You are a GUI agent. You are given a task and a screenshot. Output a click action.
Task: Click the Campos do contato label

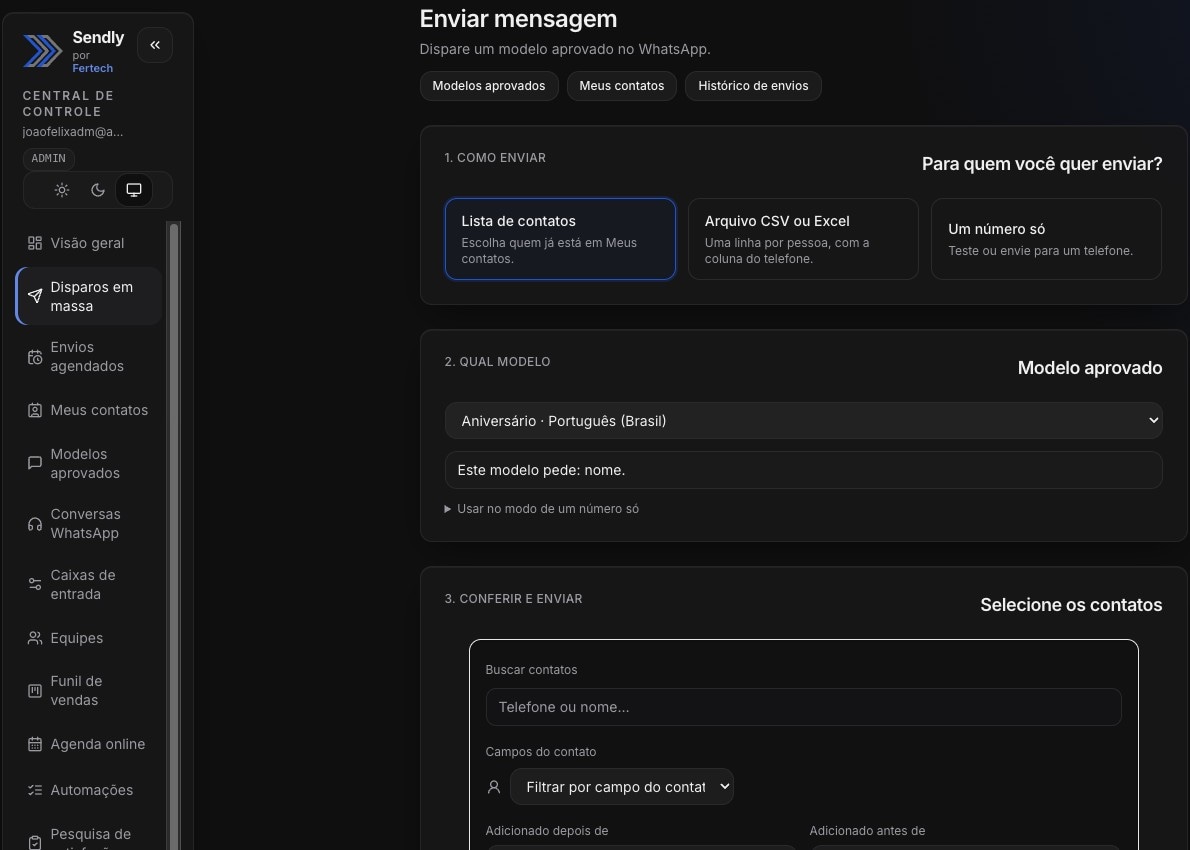(x=540, y=752)
